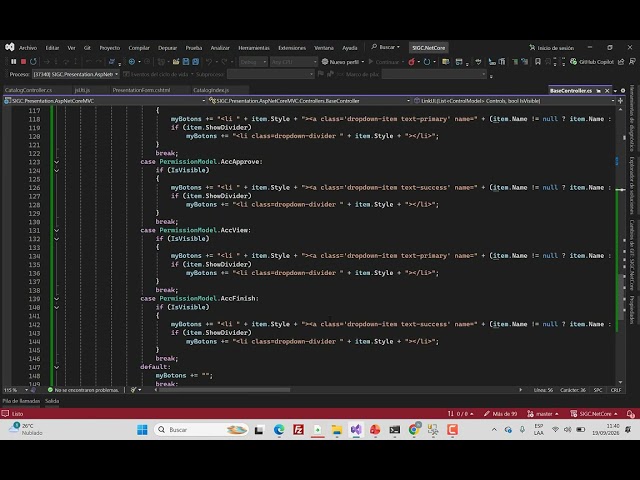Click the blue restart application icon

tap(427, 62)
